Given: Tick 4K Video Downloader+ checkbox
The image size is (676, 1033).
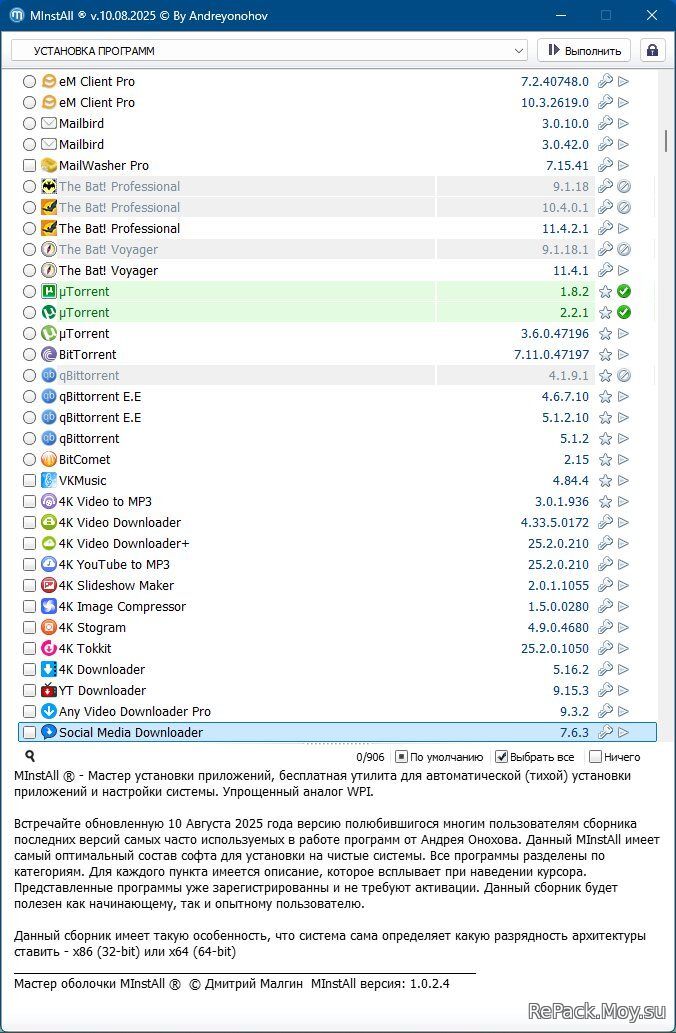Looking at the screenshot, I should [x=29, y=544].
